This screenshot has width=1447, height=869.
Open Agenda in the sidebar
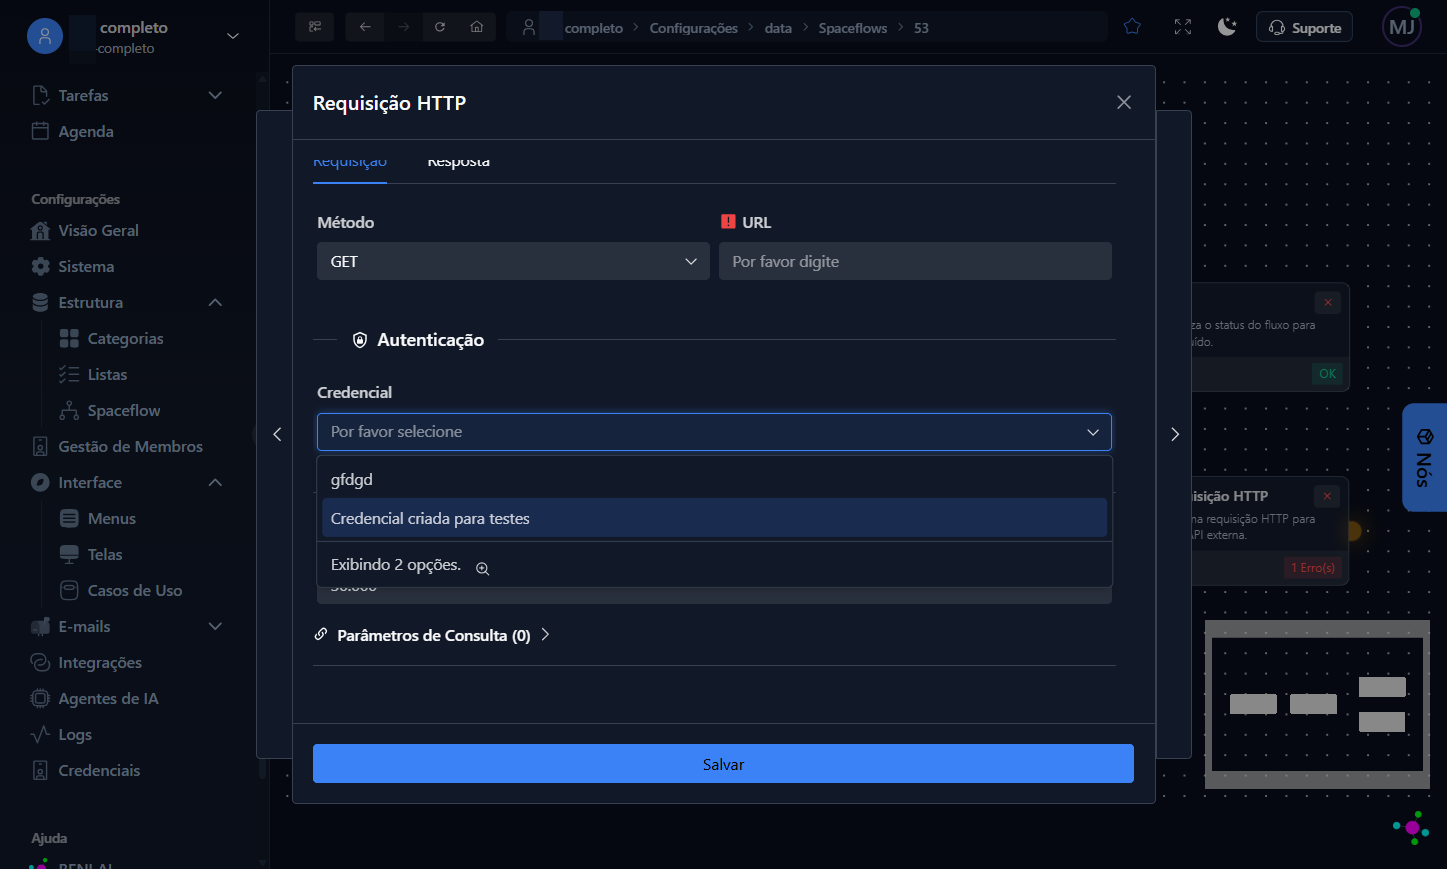pos(86,131)
